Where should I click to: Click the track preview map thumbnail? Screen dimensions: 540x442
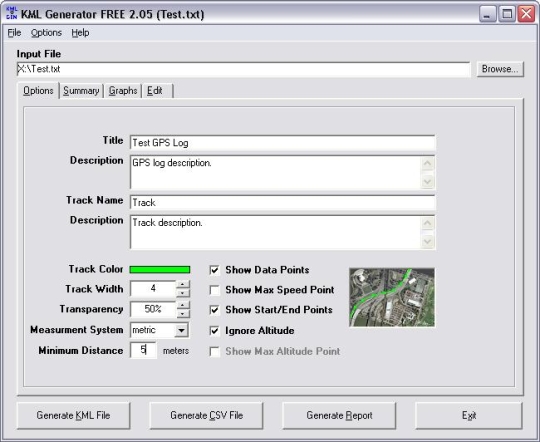tap(392, 297)
